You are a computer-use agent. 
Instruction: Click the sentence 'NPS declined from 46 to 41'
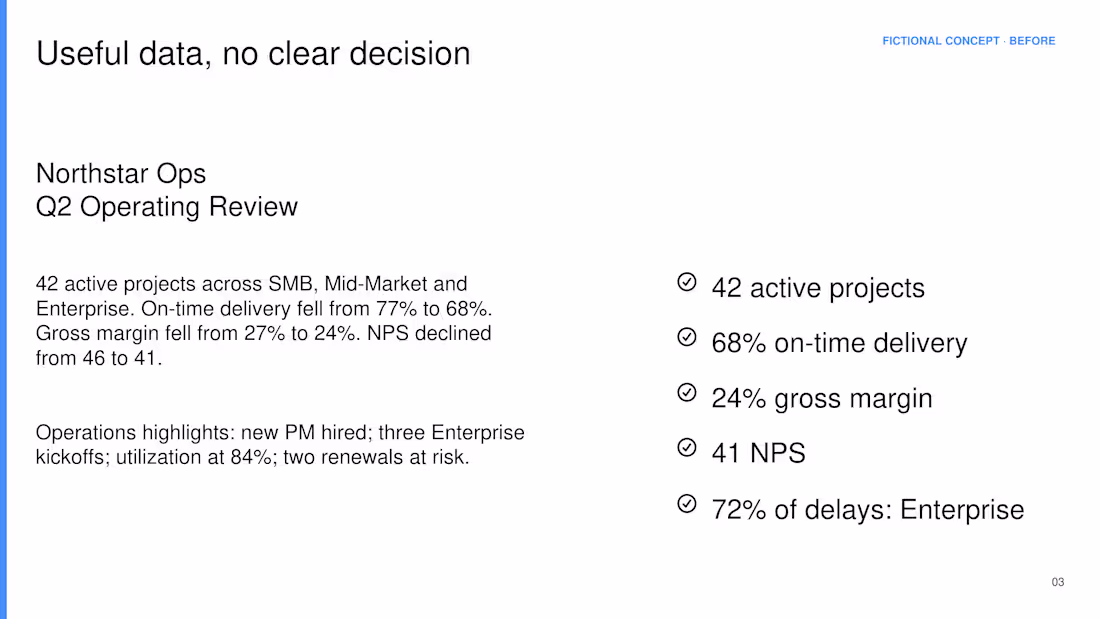264,345
